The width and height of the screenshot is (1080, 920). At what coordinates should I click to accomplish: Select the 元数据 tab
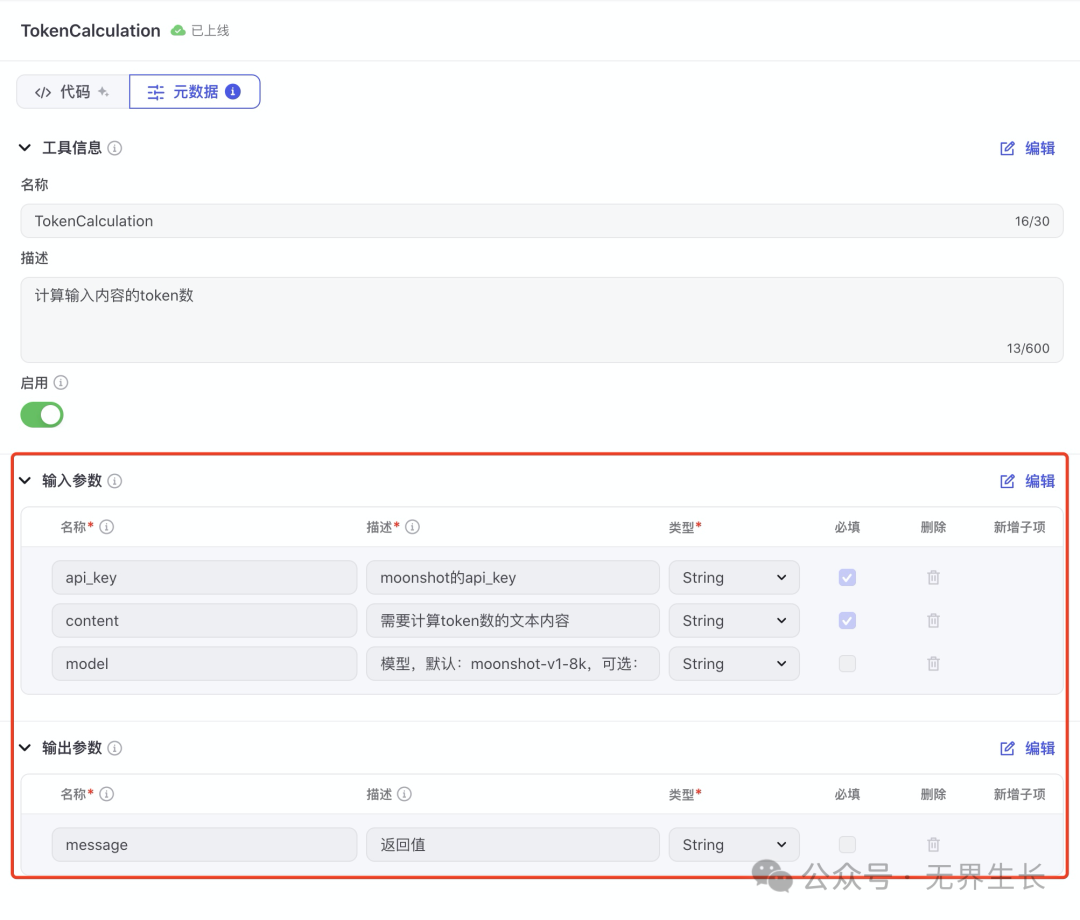[x=194, y=92]
